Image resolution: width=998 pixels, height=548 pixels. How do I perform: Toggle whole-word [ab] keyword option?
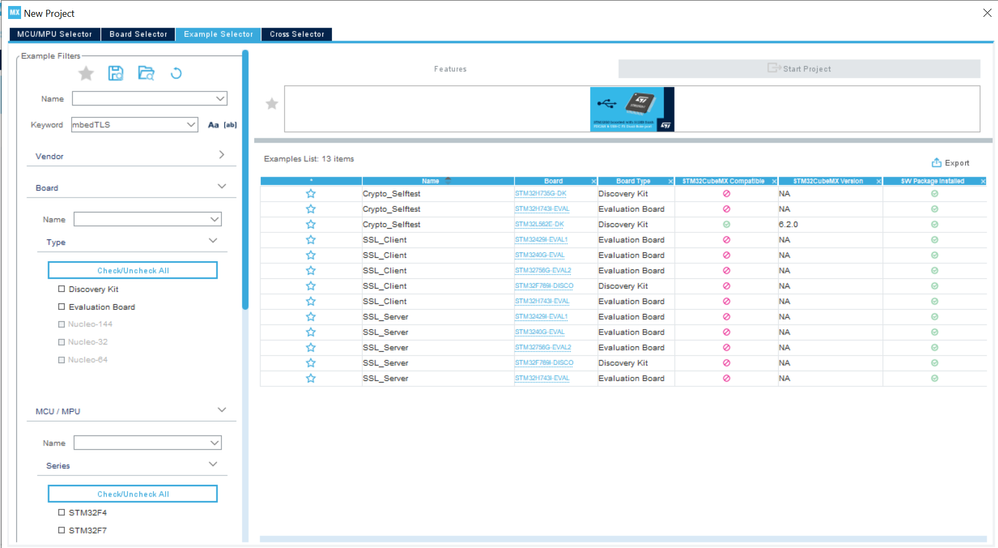point(230,125)
